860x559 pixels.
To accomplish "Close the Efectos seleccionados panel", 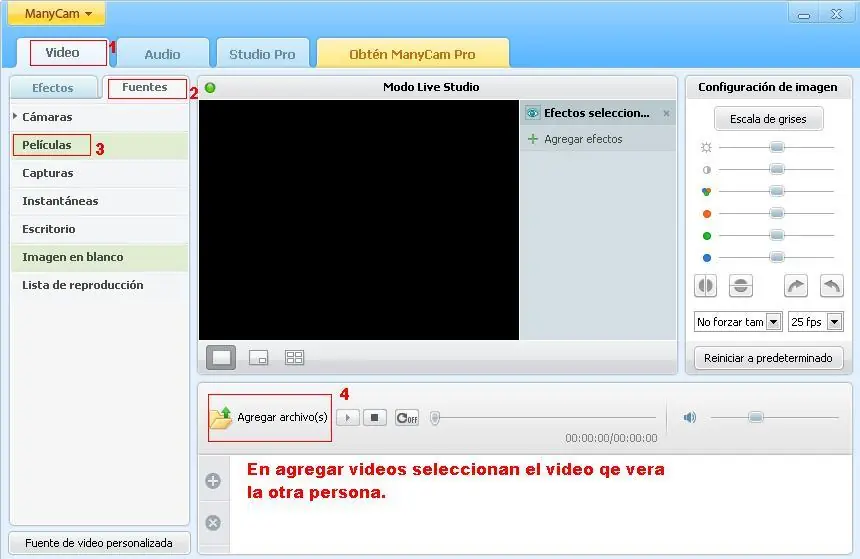I will pyautogui.click(x=666, y=114).
